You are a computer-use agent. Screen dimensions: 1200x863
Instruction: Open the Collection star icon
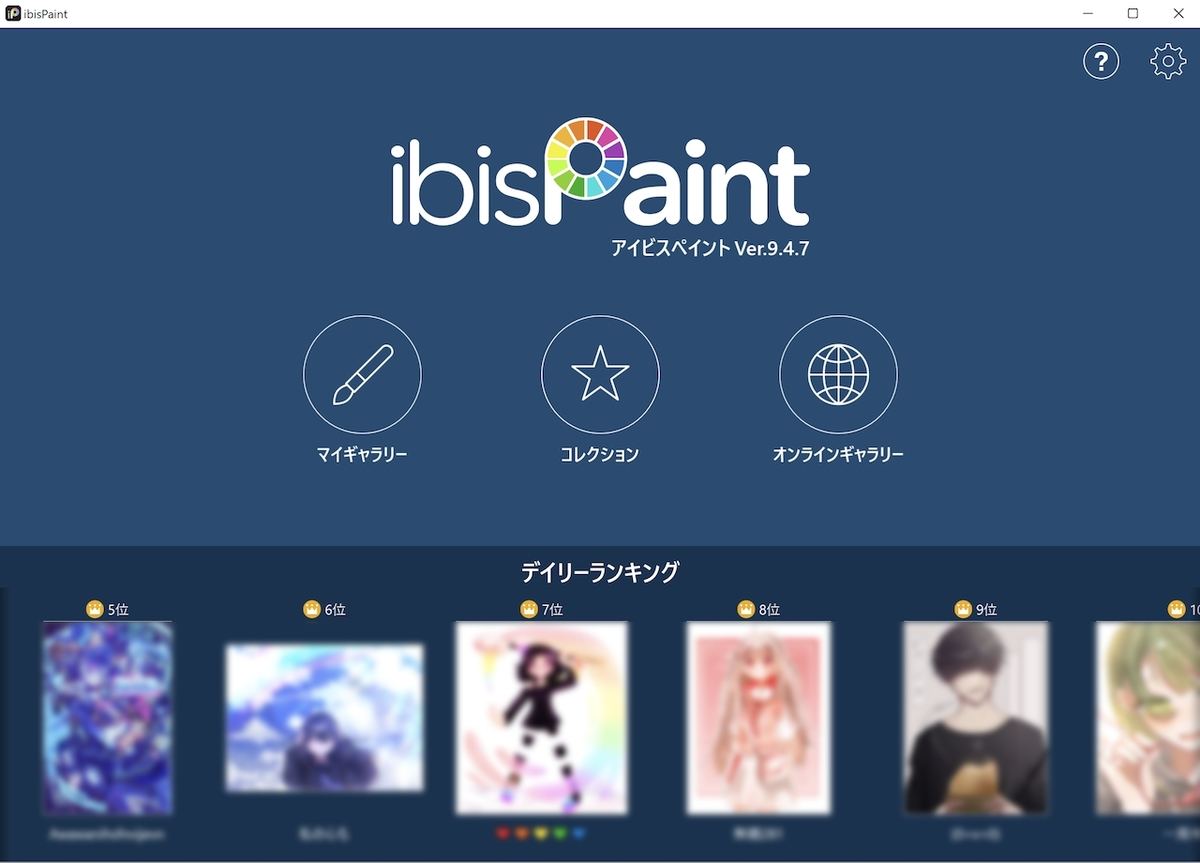(600, 375)
